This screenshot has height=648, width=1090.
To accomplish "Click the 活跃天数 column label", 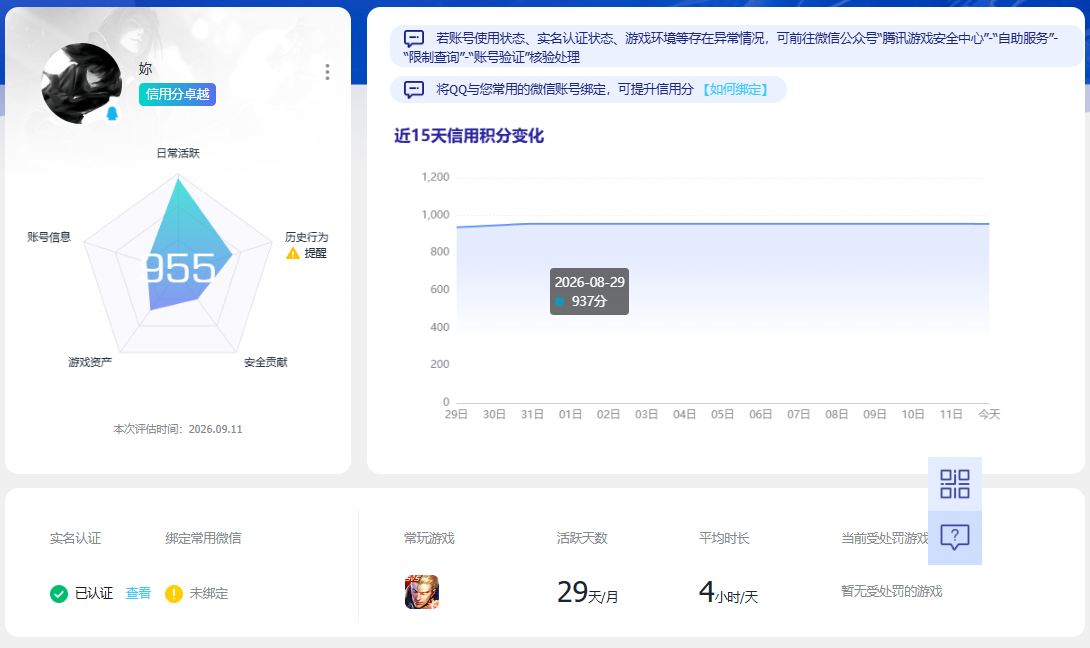I will pyautogui.click(x=583, y=538).
